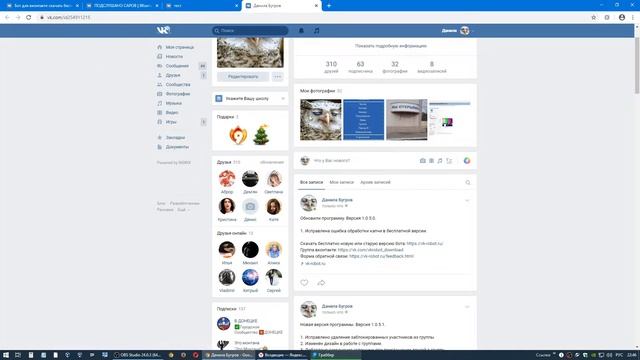The width and height of the screenshot is (640, 360).
Task: Open options arrow on version 1.0.5.1 post
Action: click(x=467, y=307)
